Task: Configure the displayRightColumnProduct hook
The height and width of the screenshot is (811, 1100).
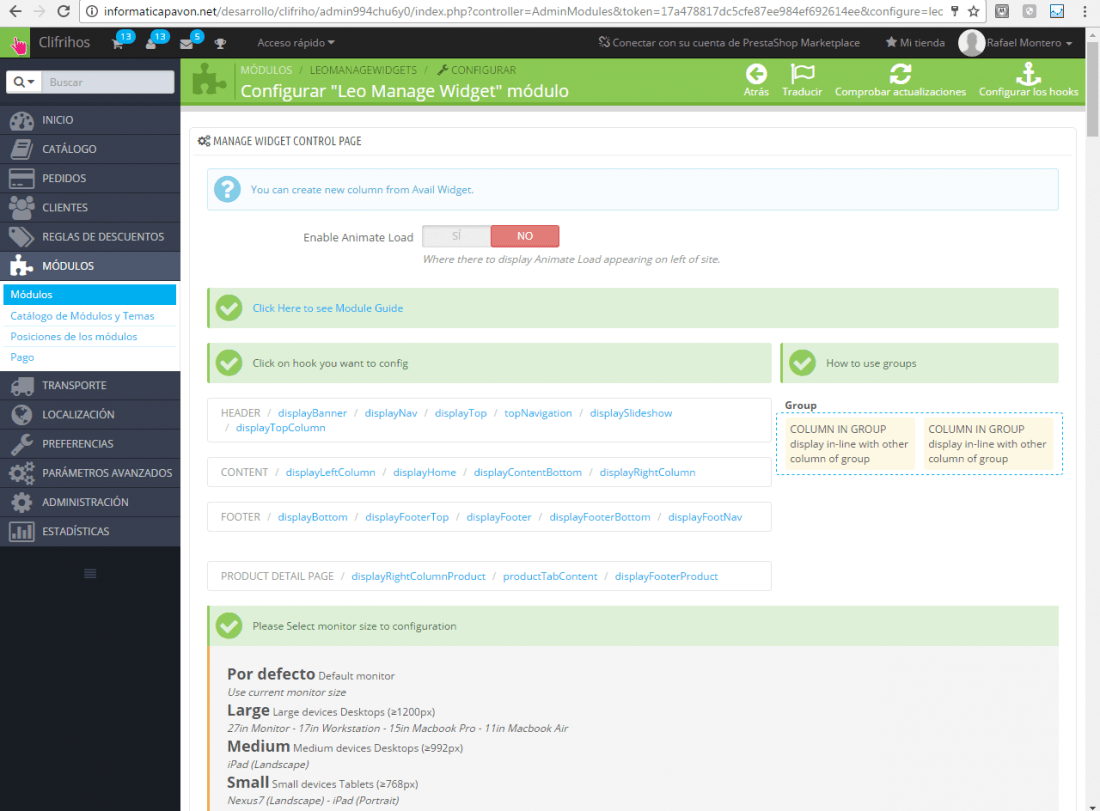Action: click(418, 577)
